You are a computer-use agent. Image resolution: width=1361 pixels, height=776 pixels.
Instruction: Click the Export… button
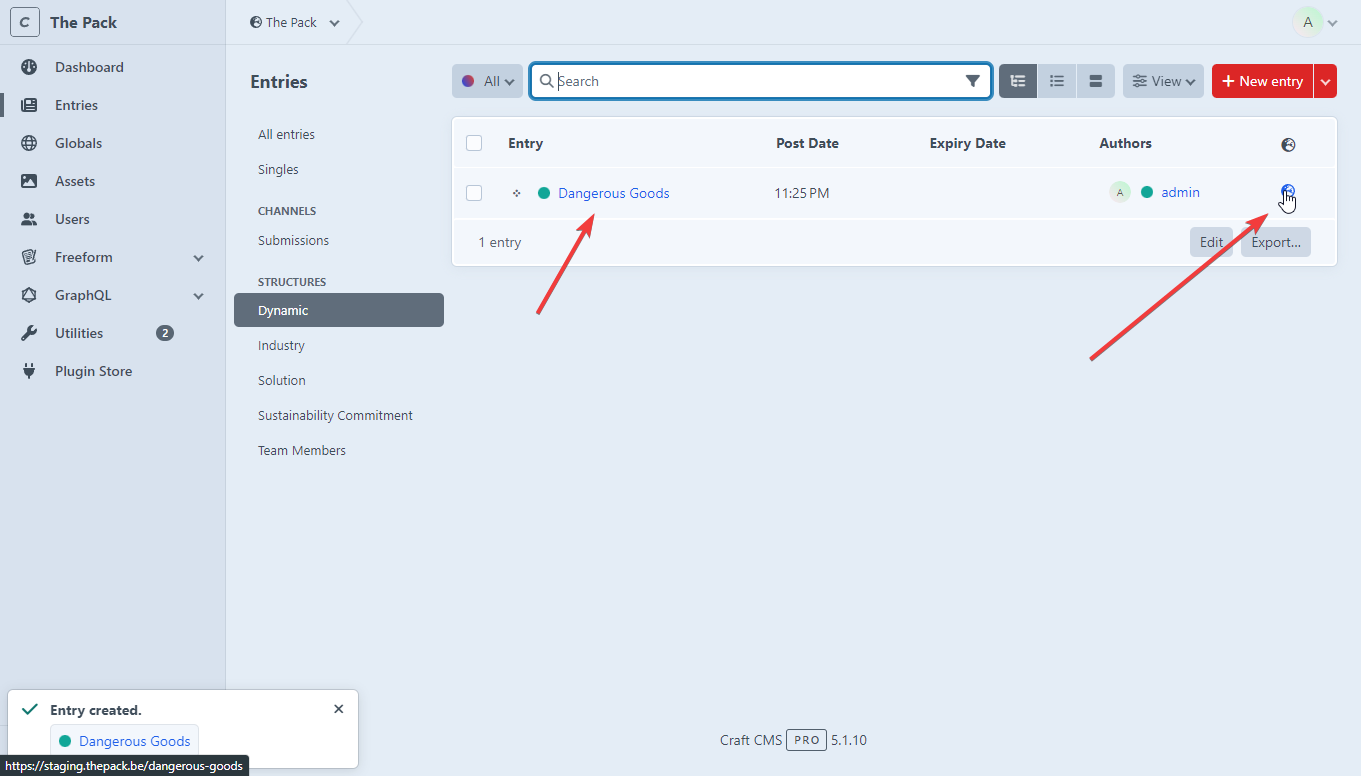[x=1275, y=242]
